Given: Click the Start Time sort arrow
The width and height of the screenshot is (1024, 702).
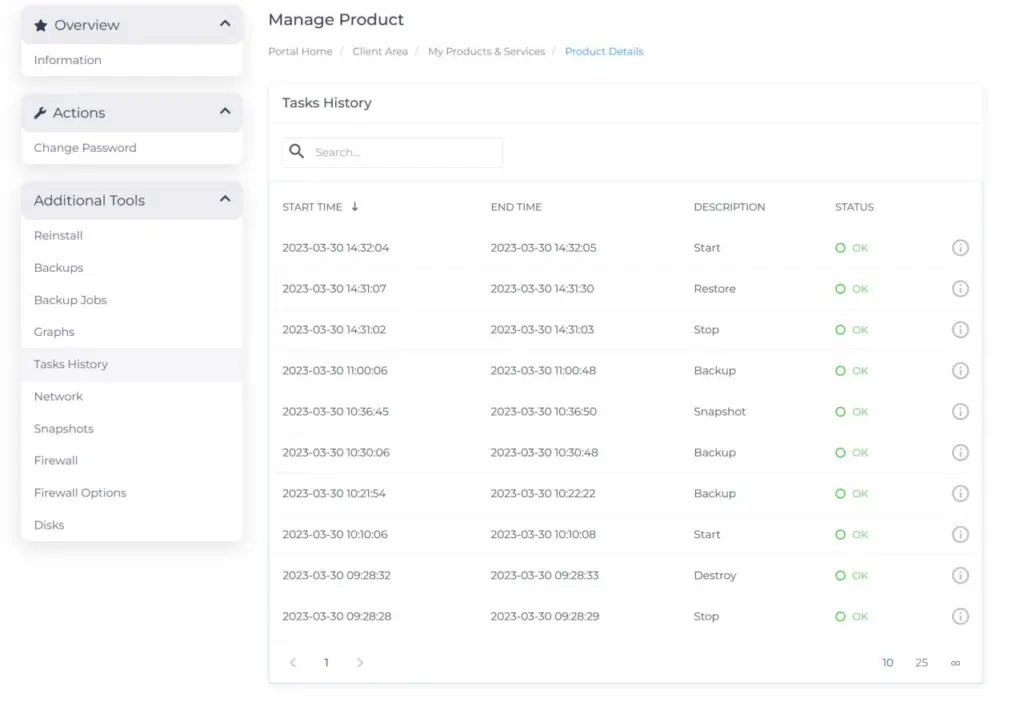Looking at the screenshot, I should pos(354,207).
